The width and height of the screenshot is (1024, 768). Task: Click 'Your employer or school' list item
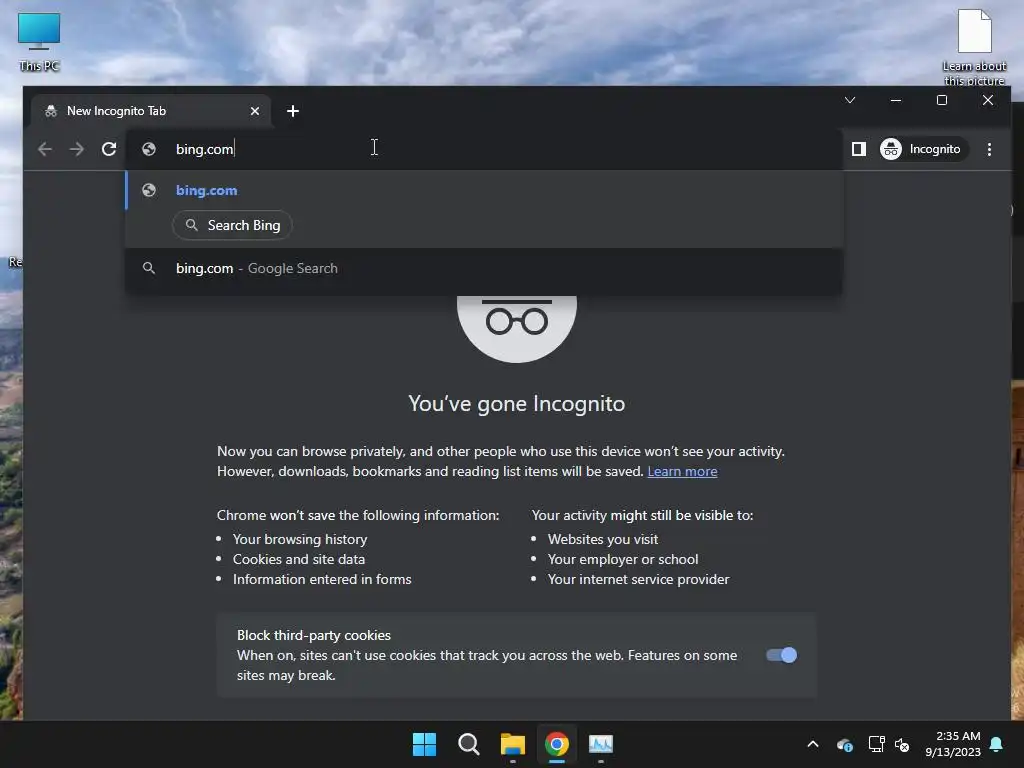coord(623,560)
